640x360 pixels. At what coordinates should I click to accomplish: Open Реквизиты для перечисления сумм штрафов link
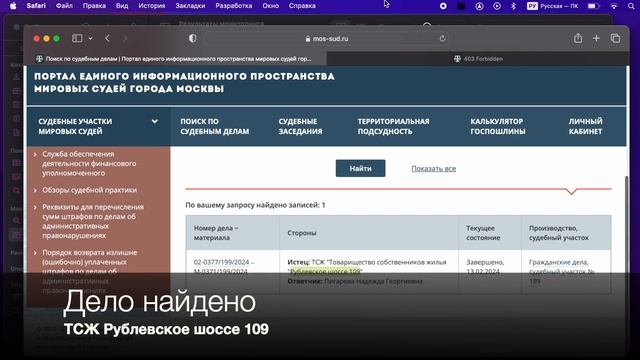click(93, 221)
